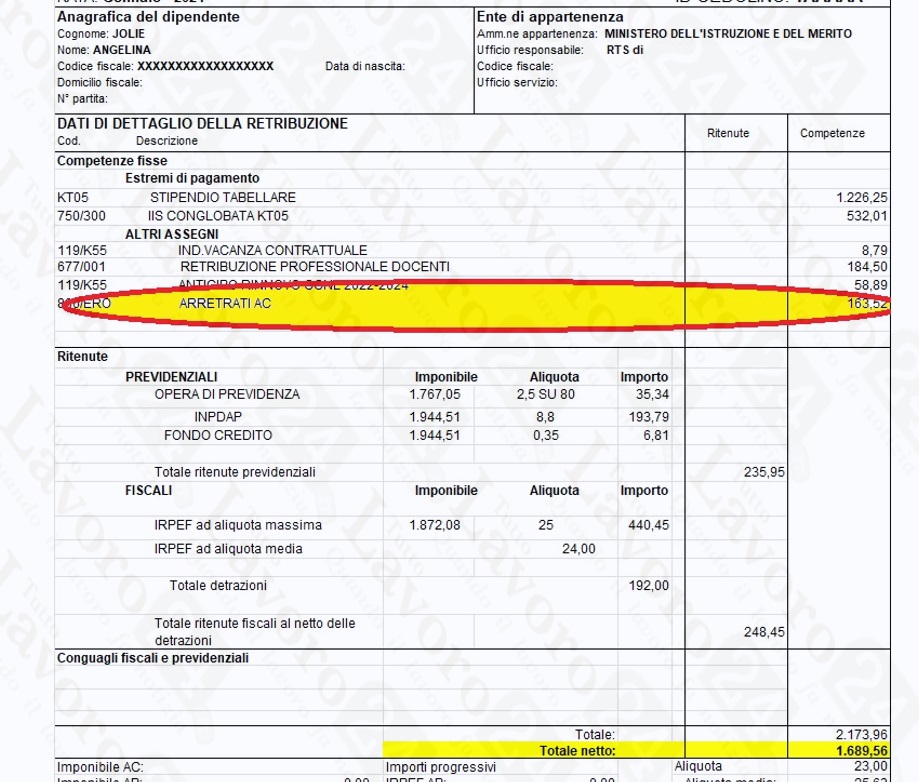Click the 'Imponibile AC:' label
919x782 pixels.
coord(100,767)
